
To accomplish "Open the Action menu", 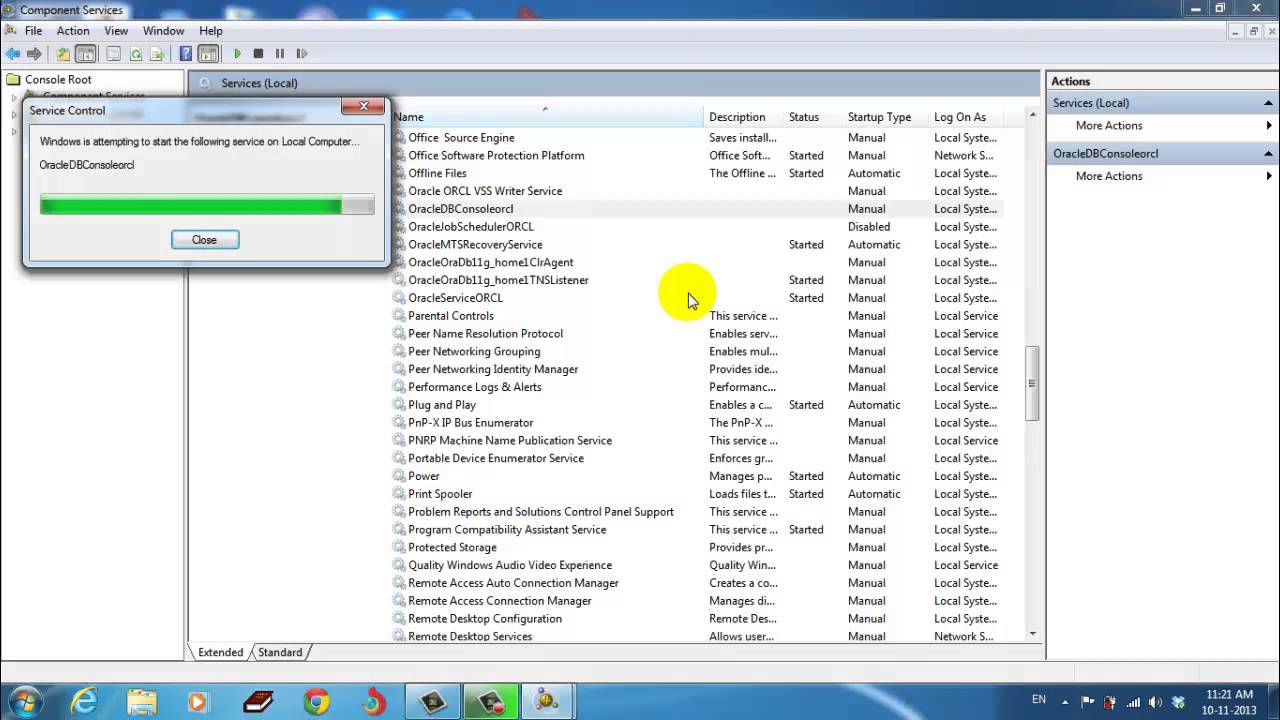I will [x=72, y=31].
